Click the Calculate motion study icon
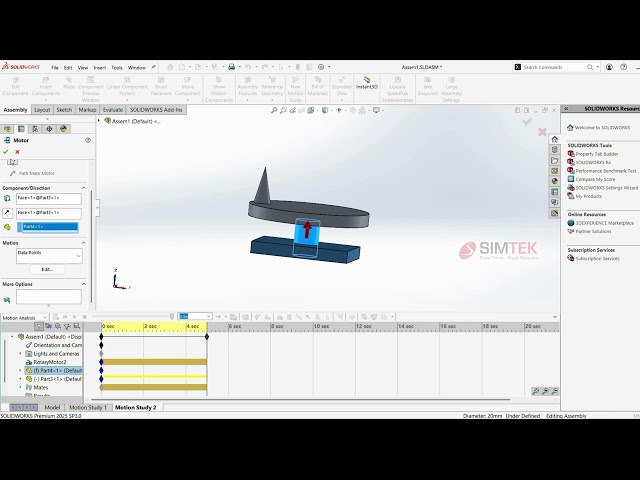640x480 pixels. tap(56, 317)
